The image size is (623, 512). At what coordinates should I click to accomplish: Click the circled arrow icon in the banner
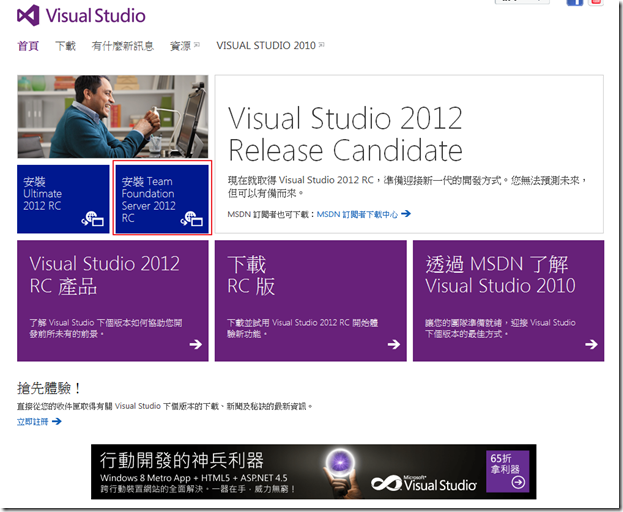point(518,483)
